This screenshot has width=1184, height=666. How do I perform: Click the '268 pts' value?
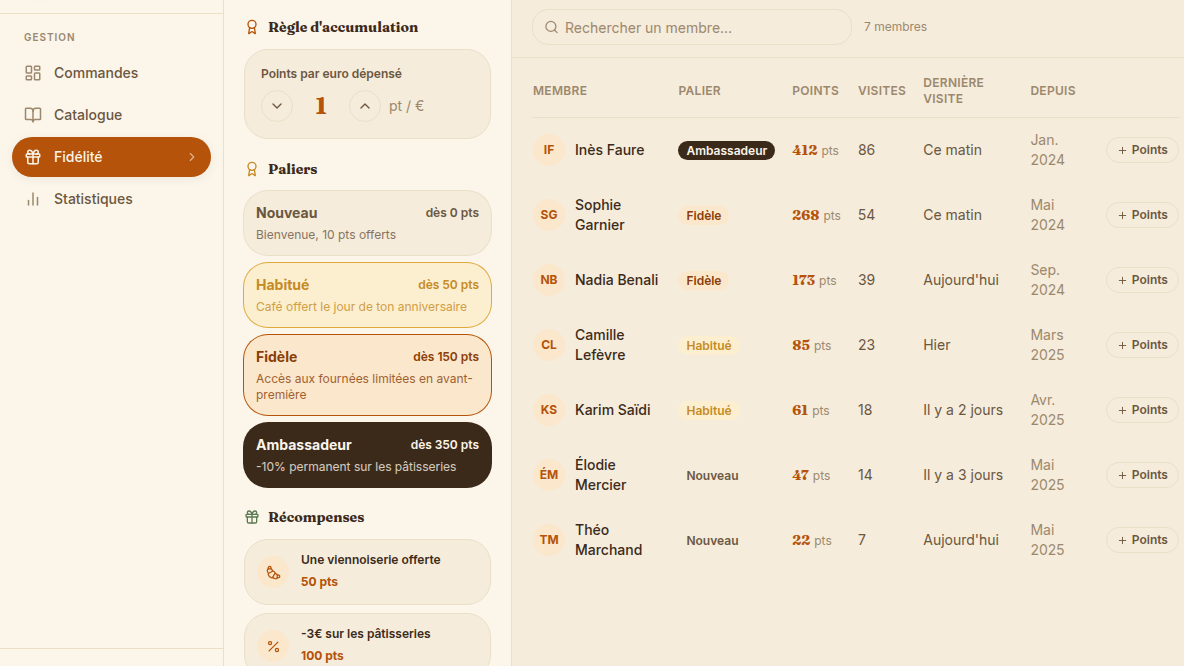[816, 215]
